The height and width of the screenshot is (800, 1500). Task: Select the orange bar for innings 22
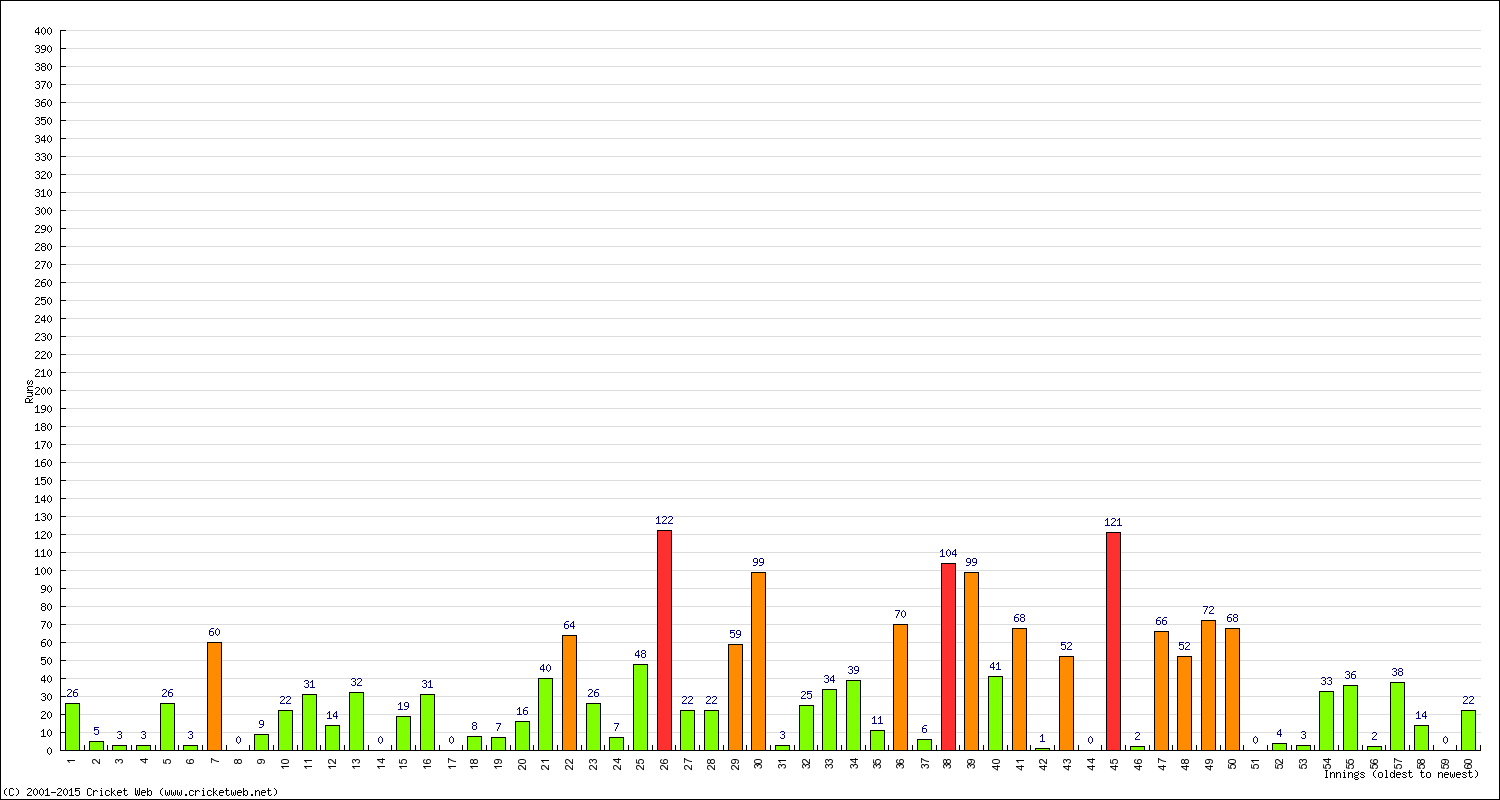tap(569, 692)
